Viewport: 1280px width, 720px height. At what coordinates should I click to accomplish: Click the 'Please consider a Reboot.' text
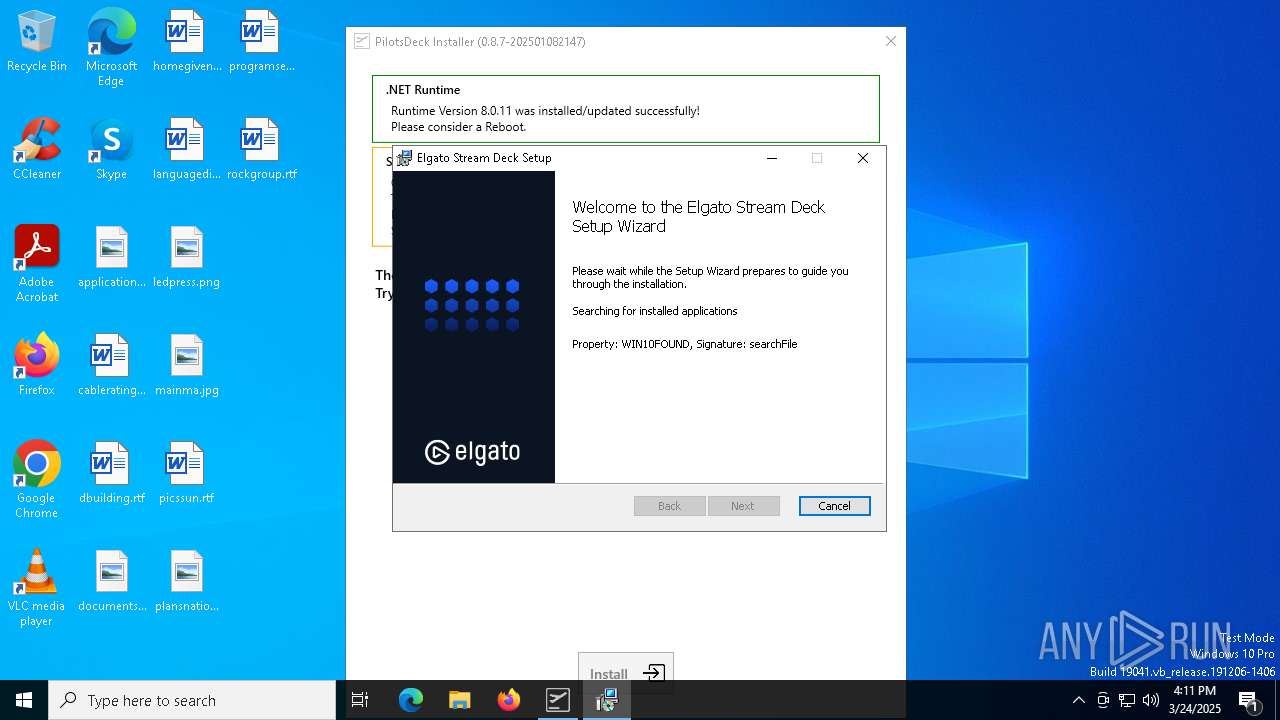point(459,127)
